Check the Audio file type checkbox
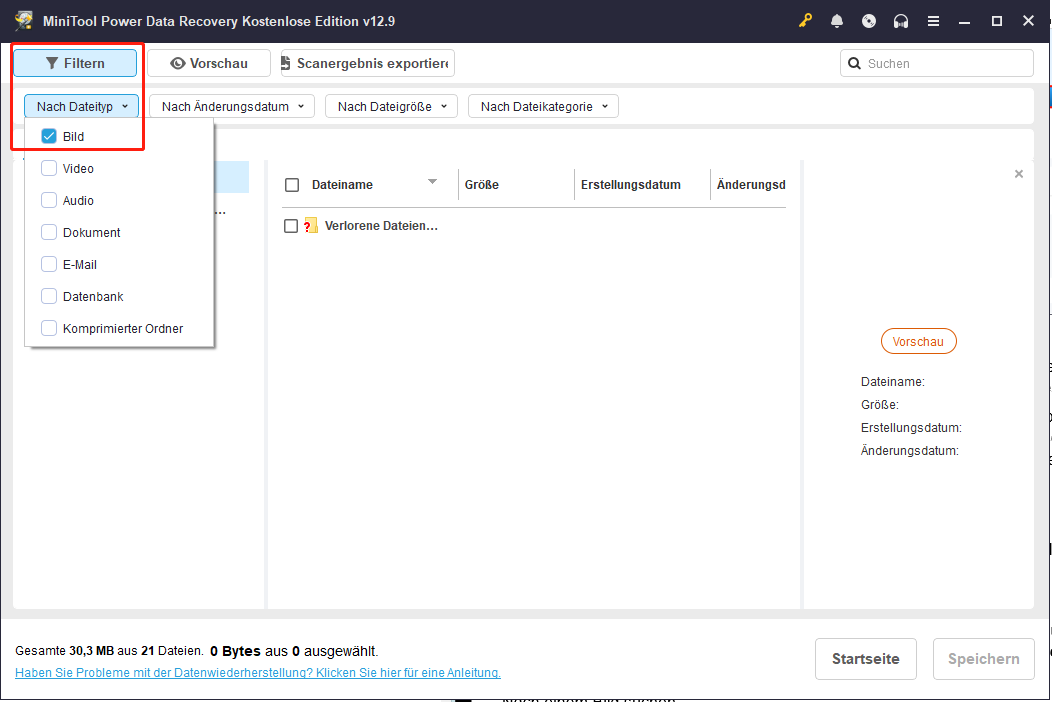 [49, 200]
